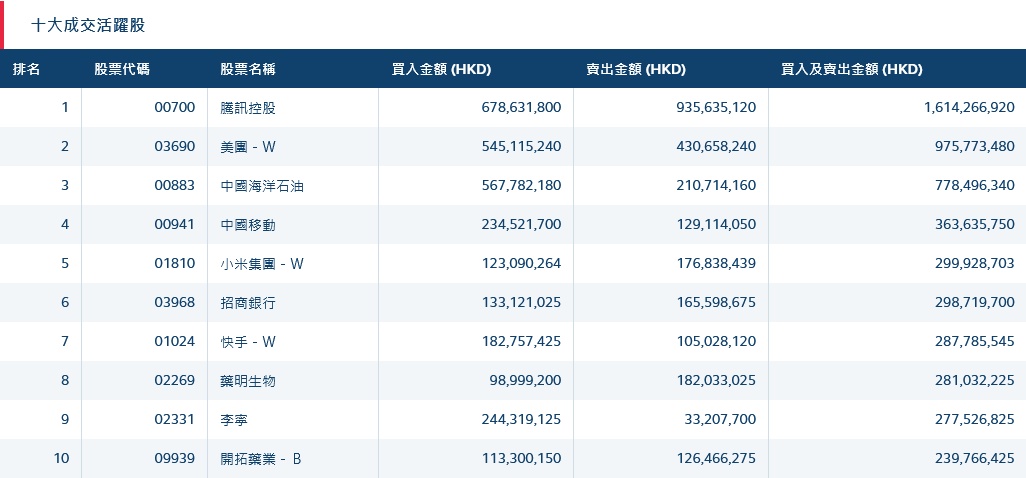The height and width of the screenshot is (478, 1026).
Task: Click the 排名 column header
Action: tap(26, 69)
